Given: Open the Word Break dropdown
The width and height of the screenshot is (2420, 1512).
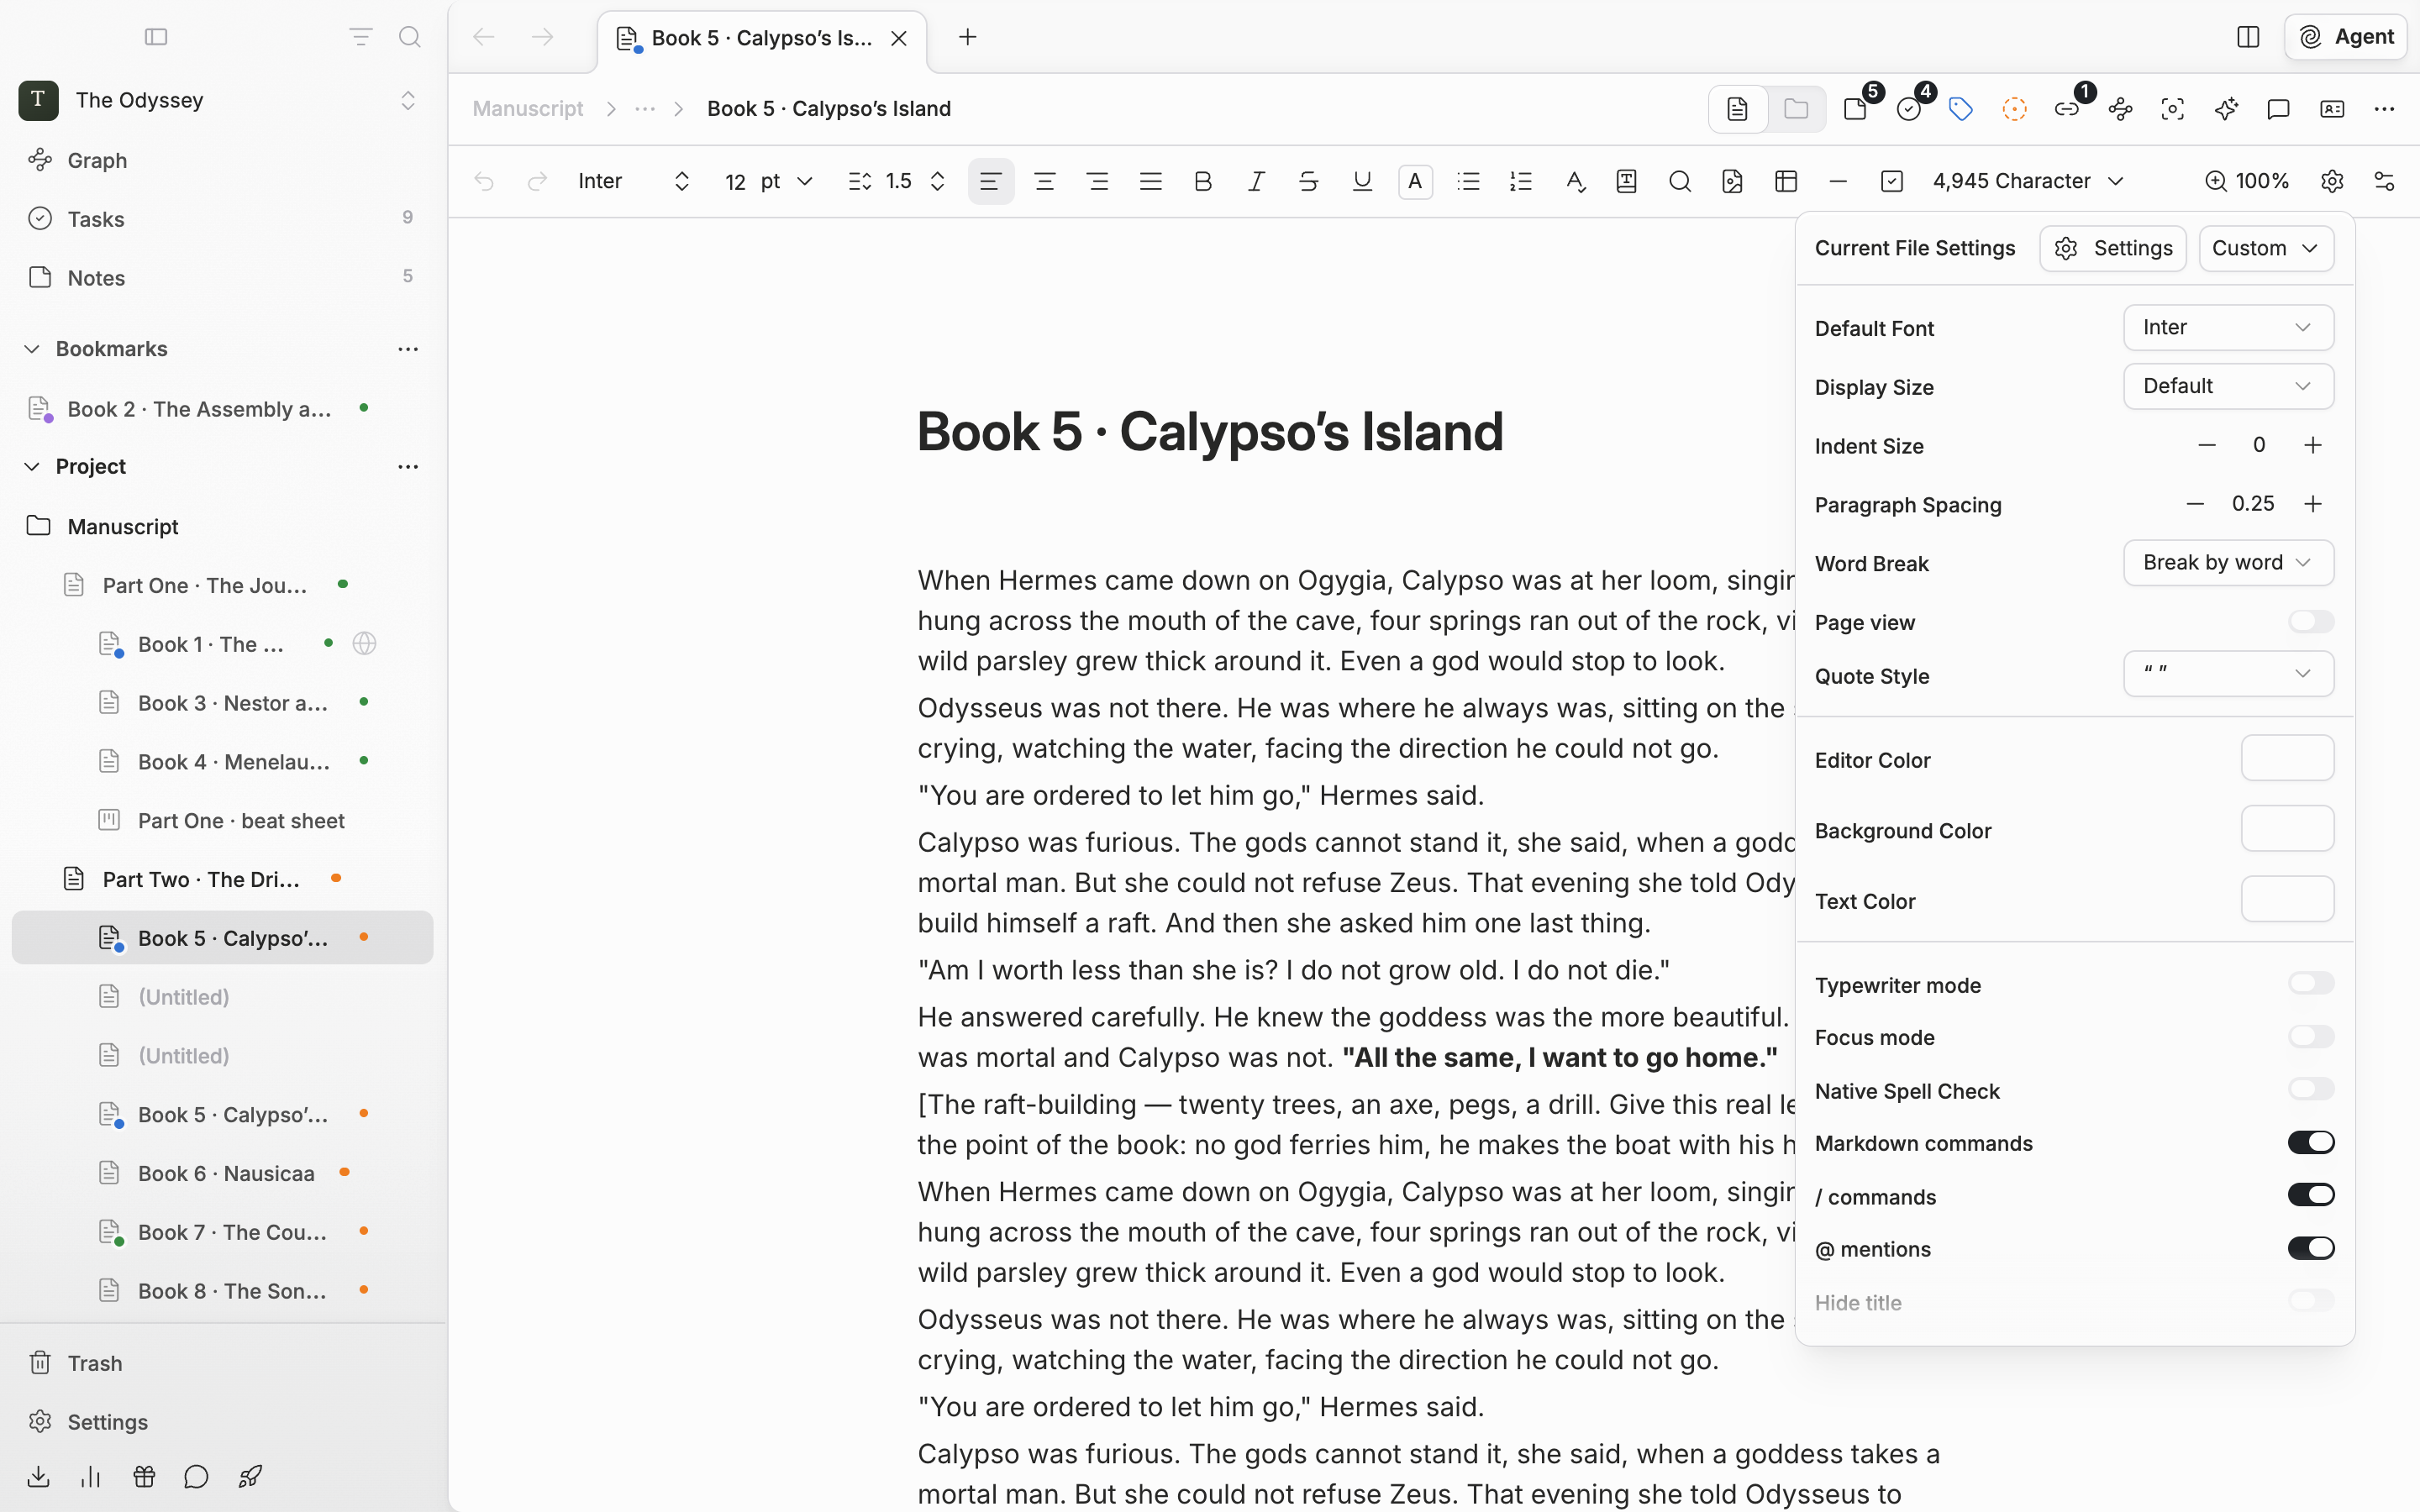Looking at the screenshot, I should [x=2228, y=563].
